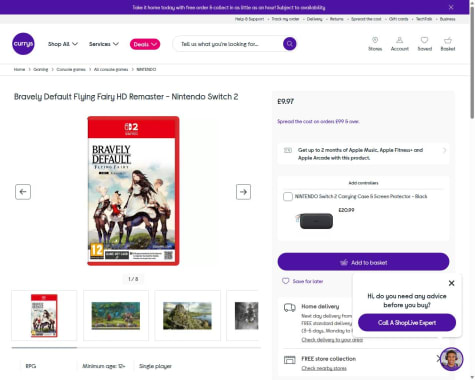The width and height of the screenshot is (475, 380).
Task: Open the Stores locator icon
Action: 375,44
